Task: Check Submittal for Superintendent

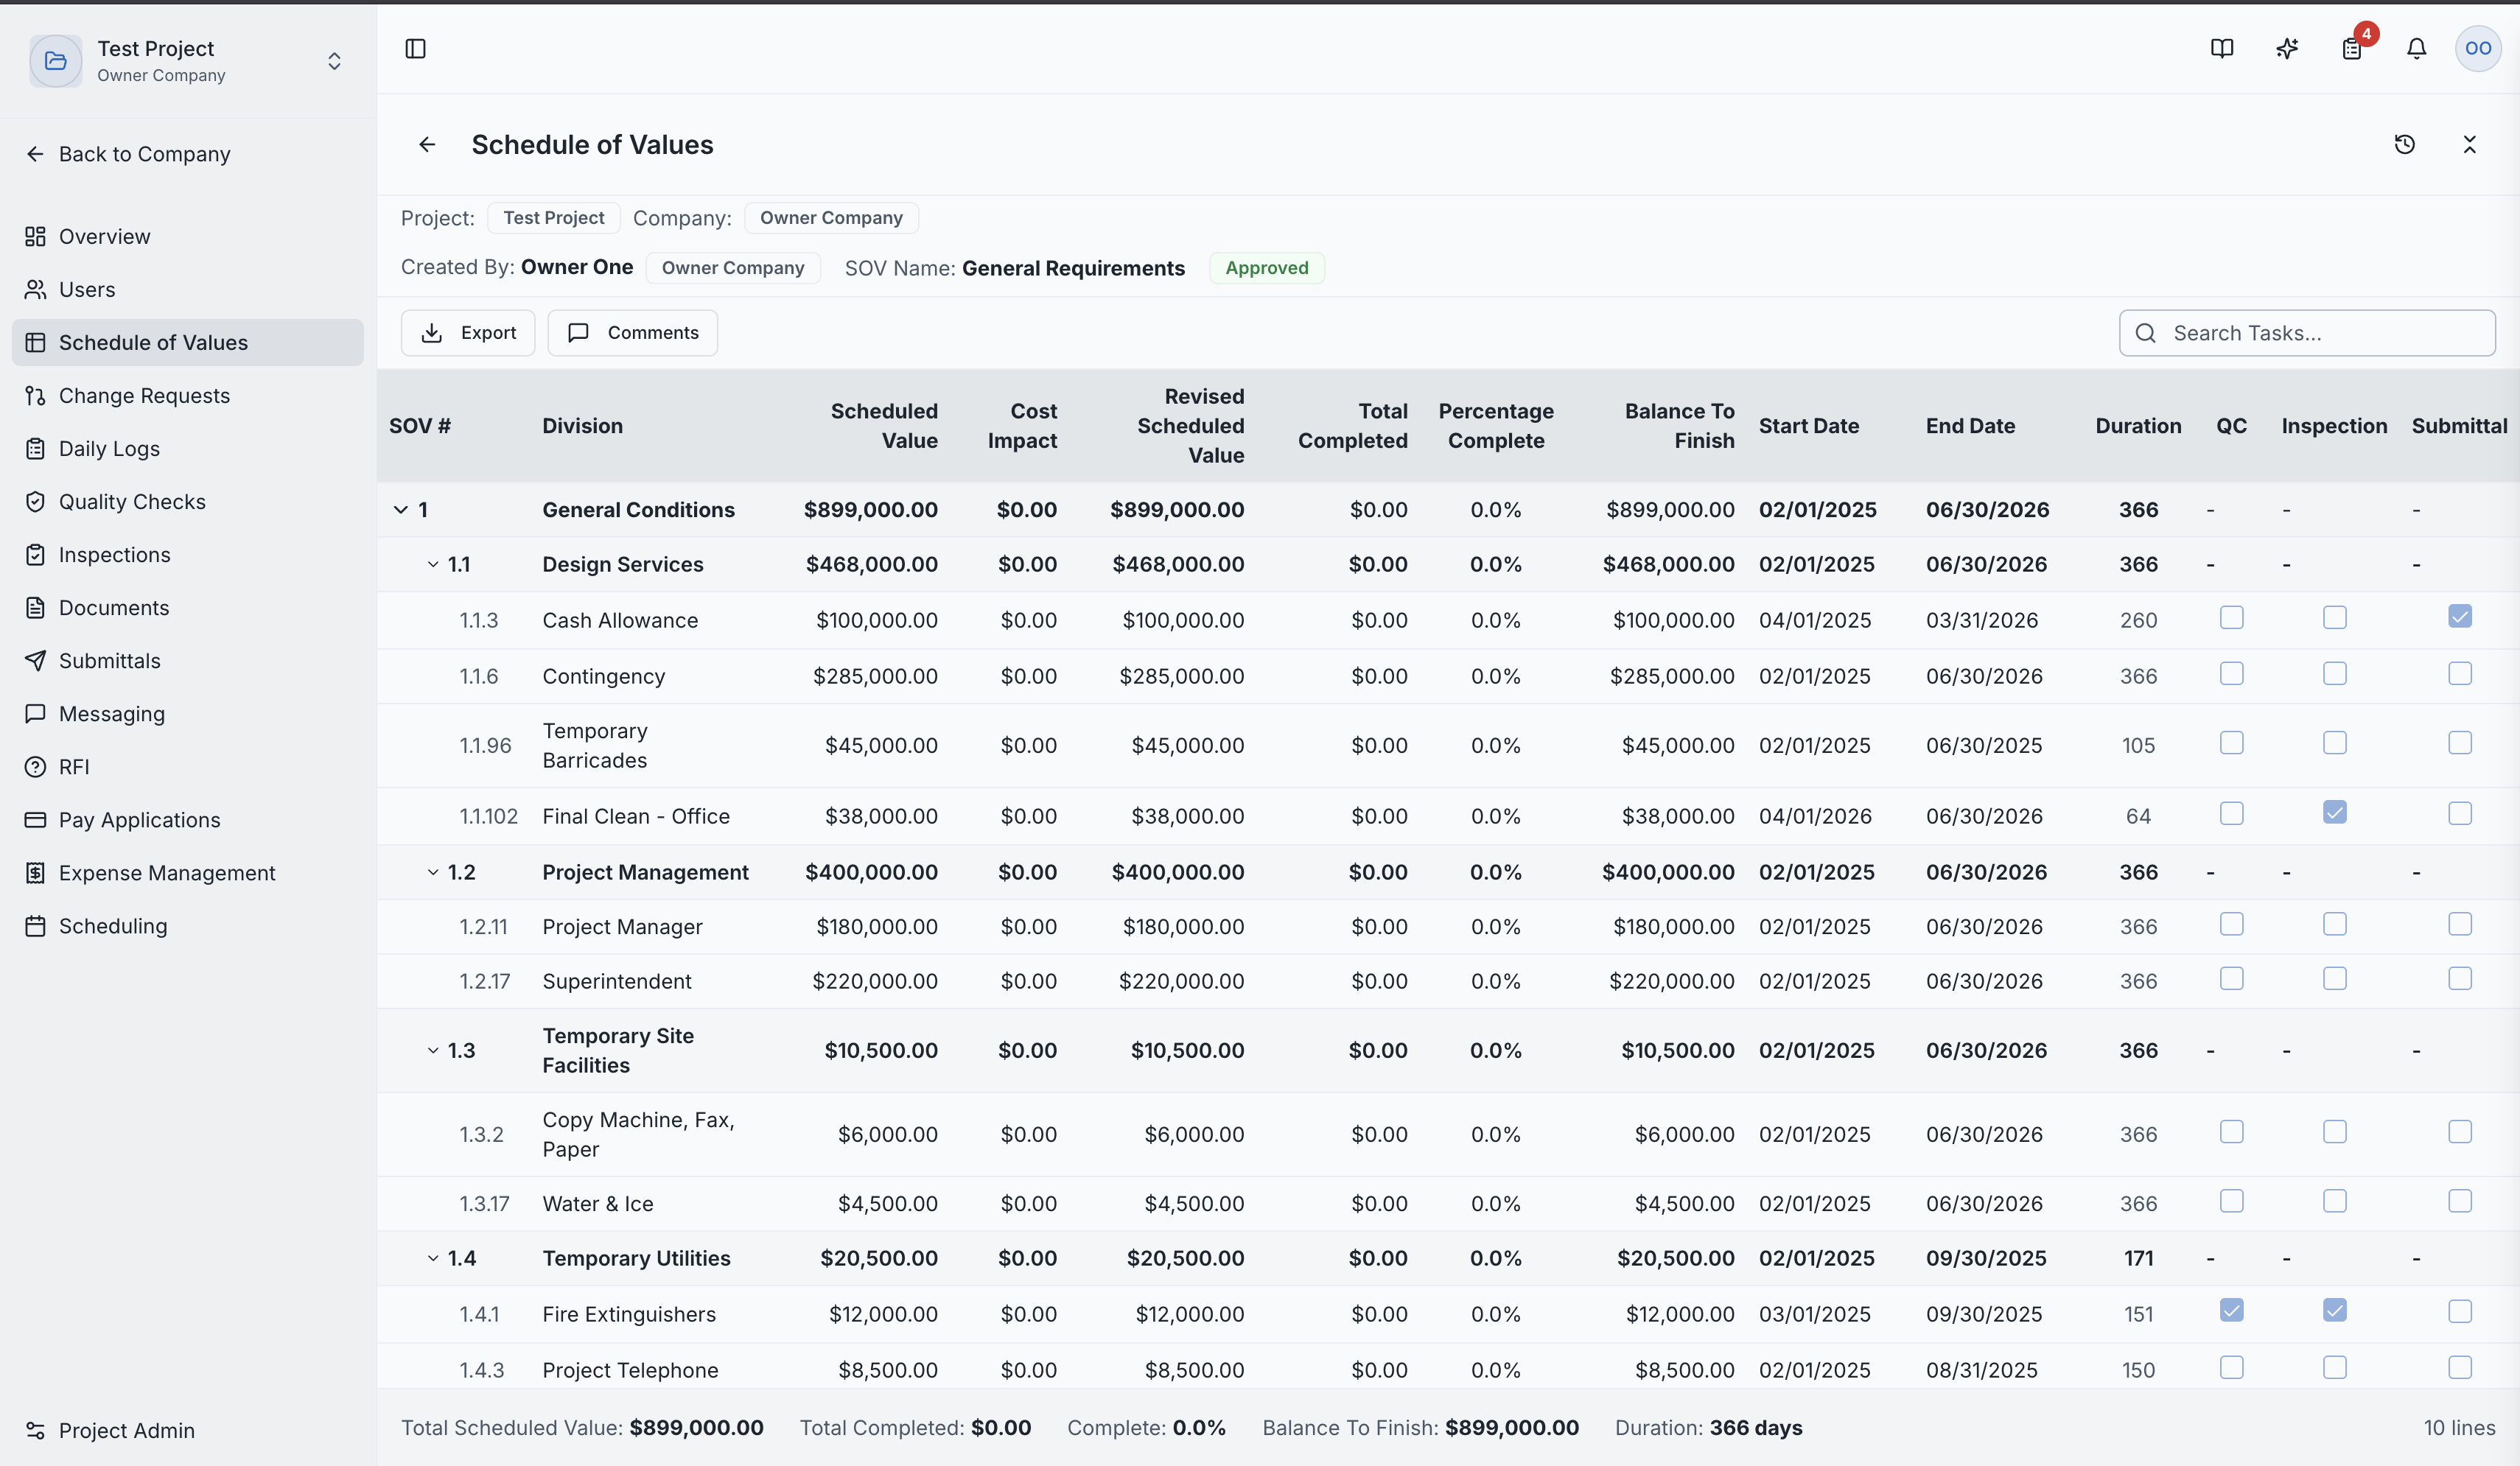Action: pos(2459,979)
